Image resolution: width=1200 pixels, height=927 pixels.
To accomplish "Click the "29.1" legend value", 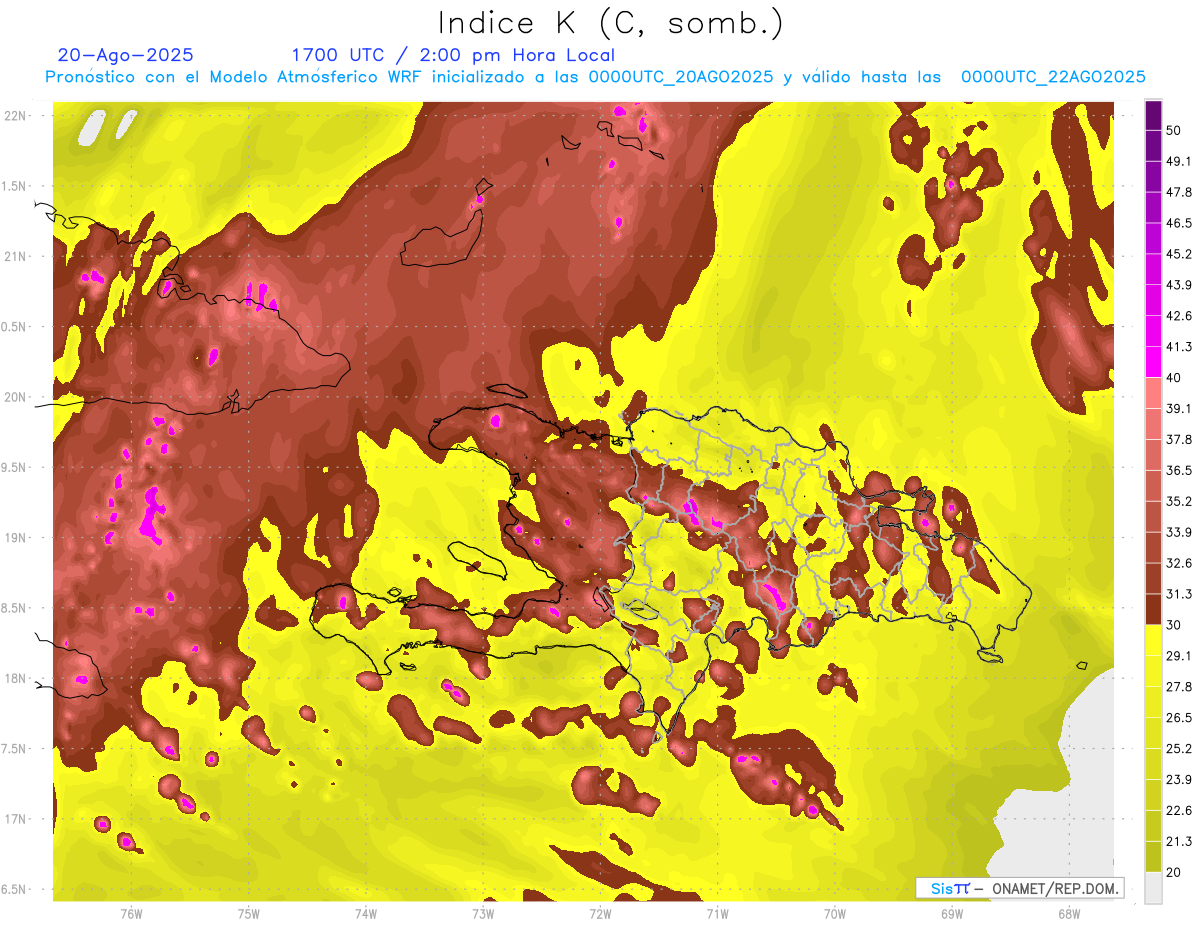I will (1179, 656).
